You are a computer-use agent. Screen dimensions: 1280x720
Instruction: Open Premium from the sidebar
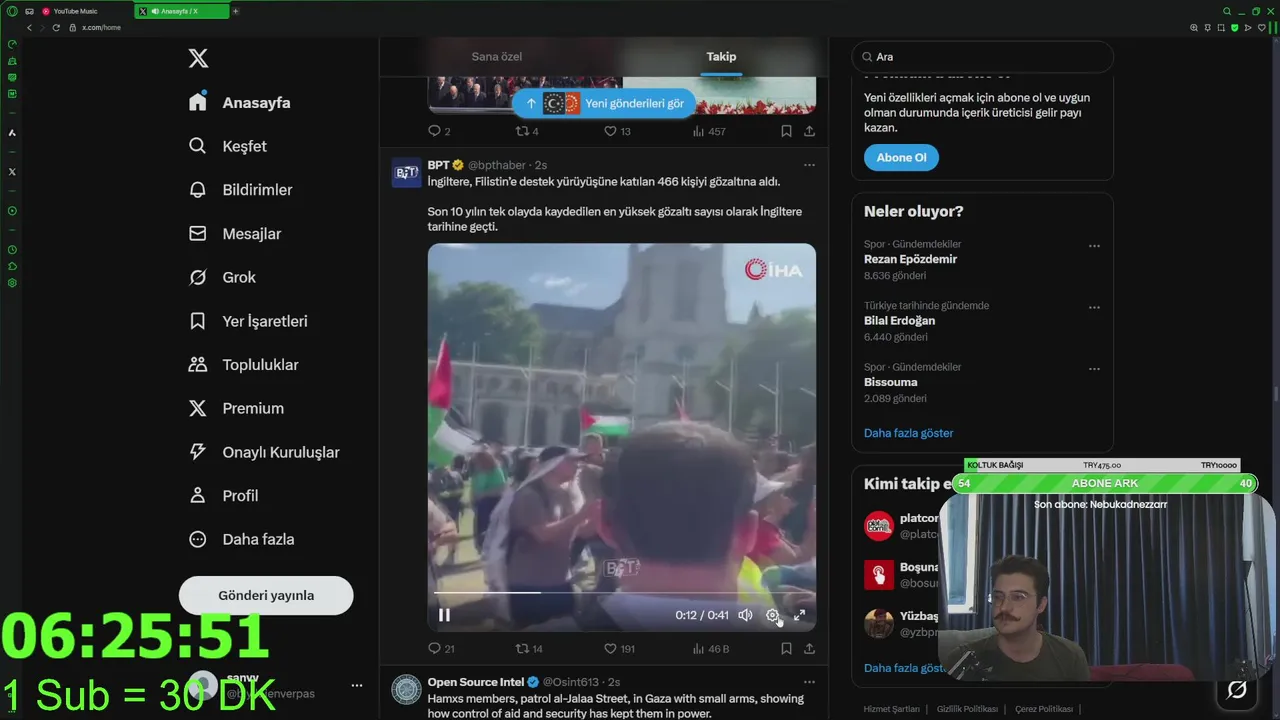click(x=236, y=408)
